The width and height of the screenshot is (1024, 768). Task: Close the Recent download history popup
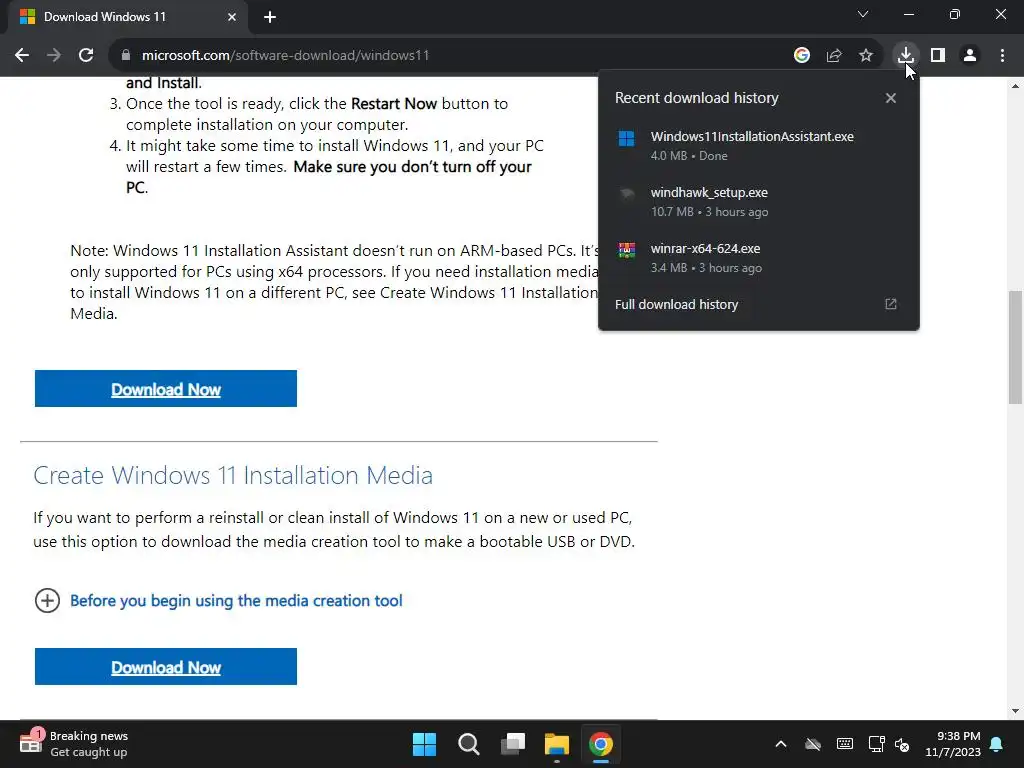[891, 98]
